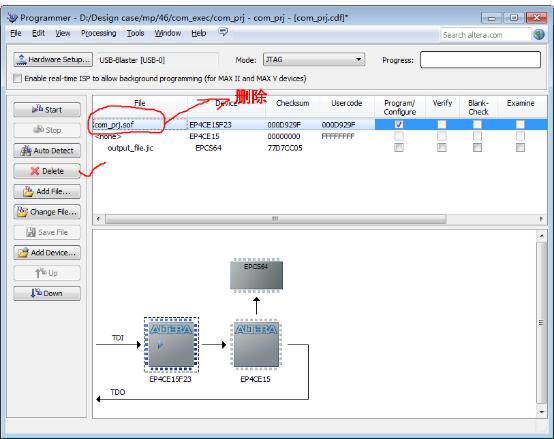
Task: Open the Tools menu
Action: [x=135, y=33]
